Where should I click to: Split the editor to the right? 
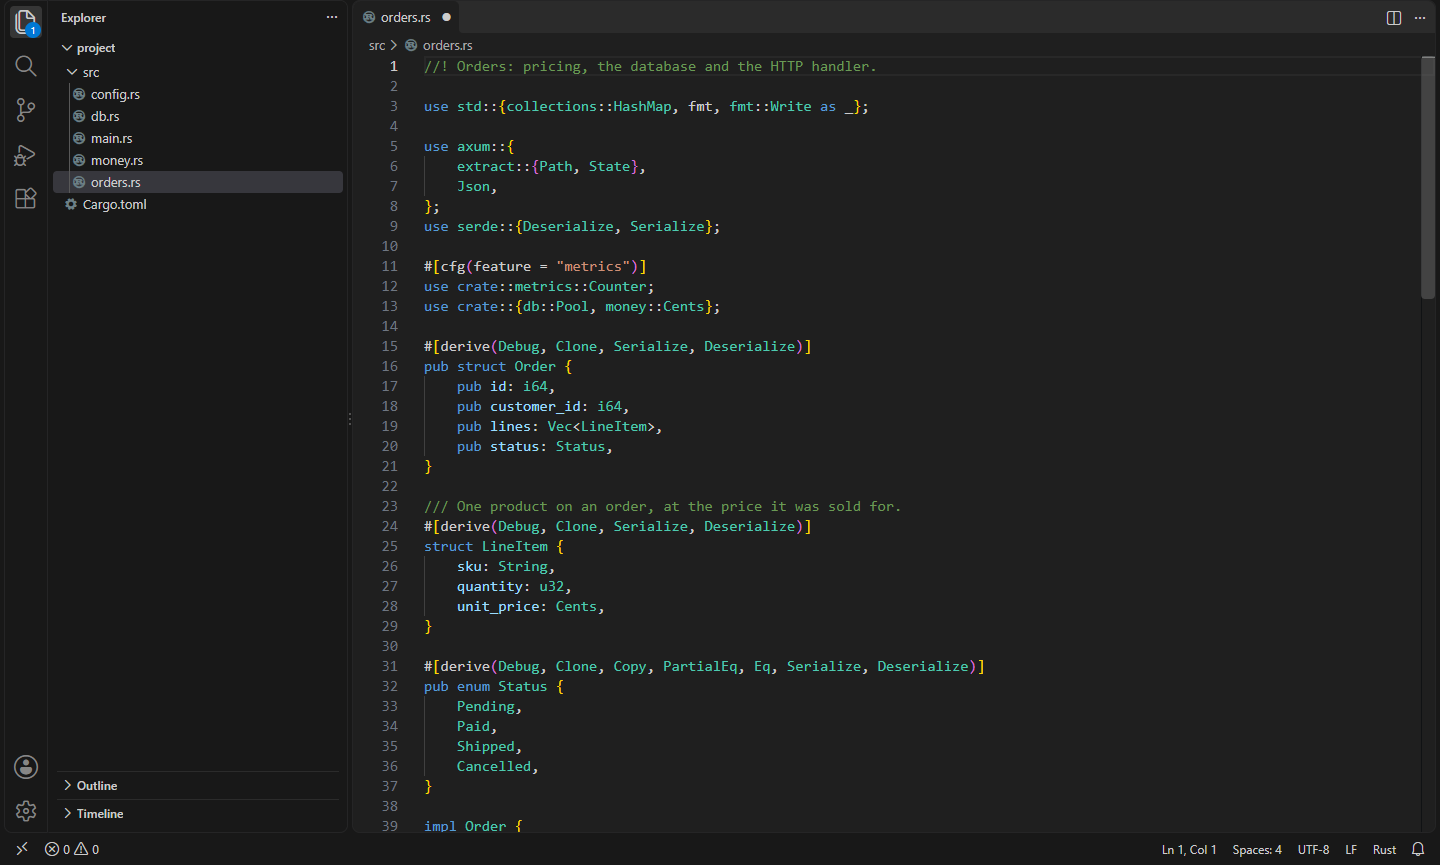1394,18
